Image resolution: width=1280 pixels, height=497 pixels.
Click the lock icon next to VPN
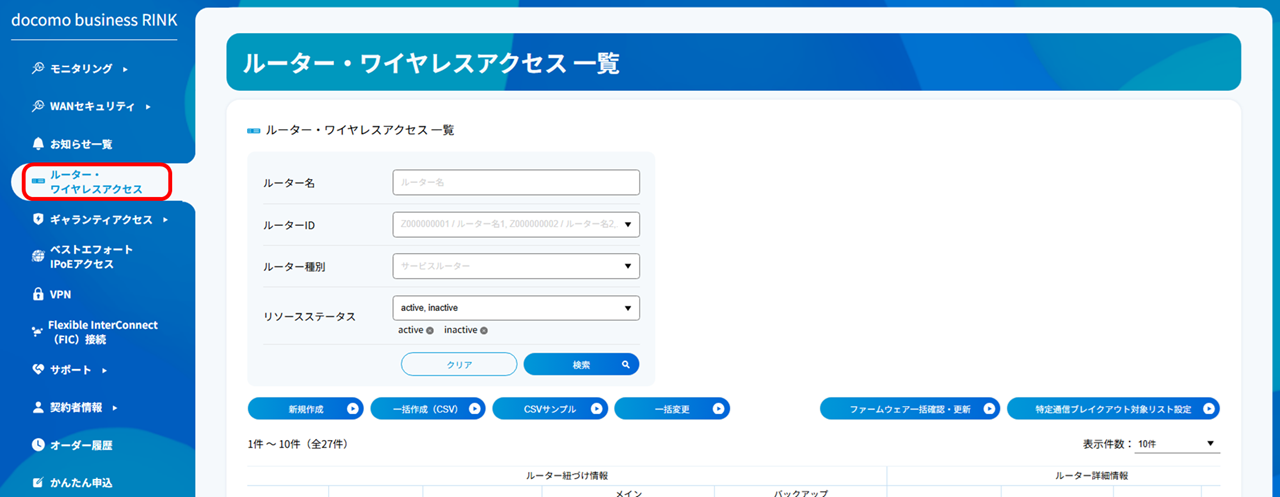(x=38, y=295)
